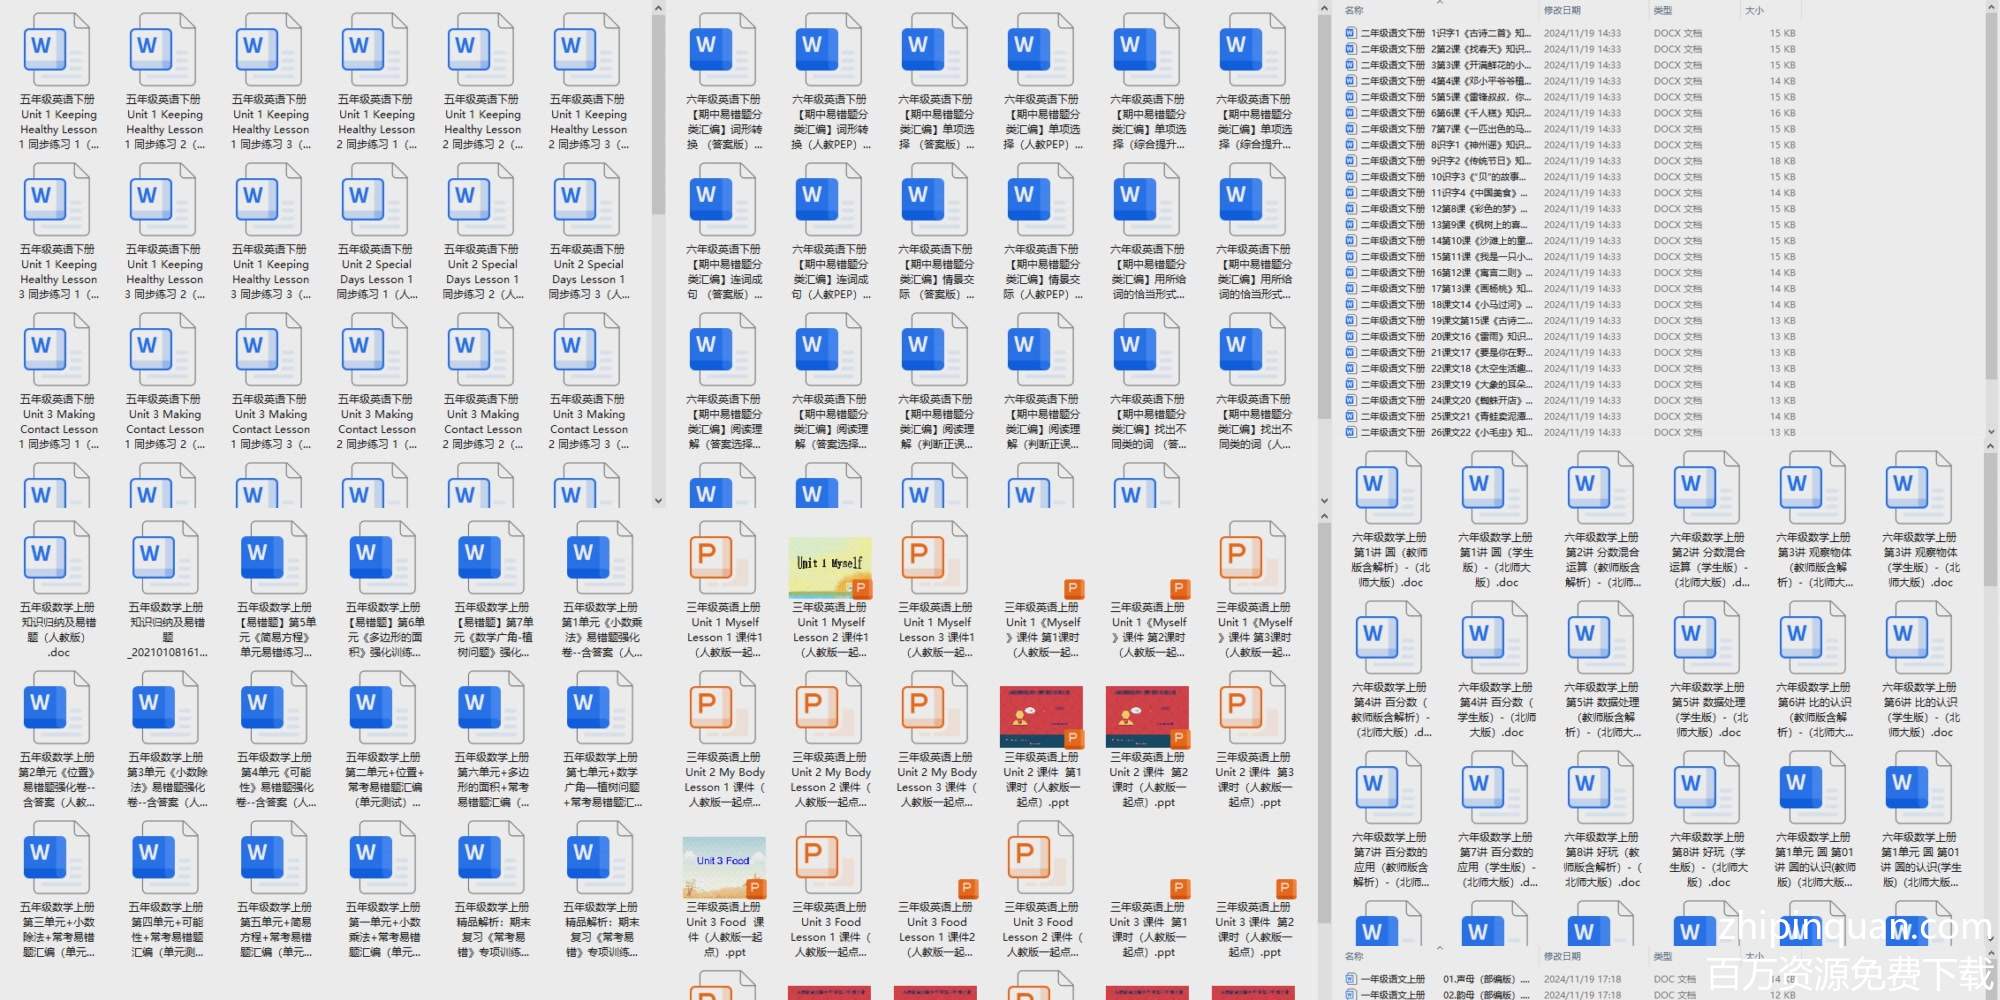The image size is (2000, 1000).
Task: Click 六年级英语下册 连词成句（答案版）document icon
Action: coord(723,200)
